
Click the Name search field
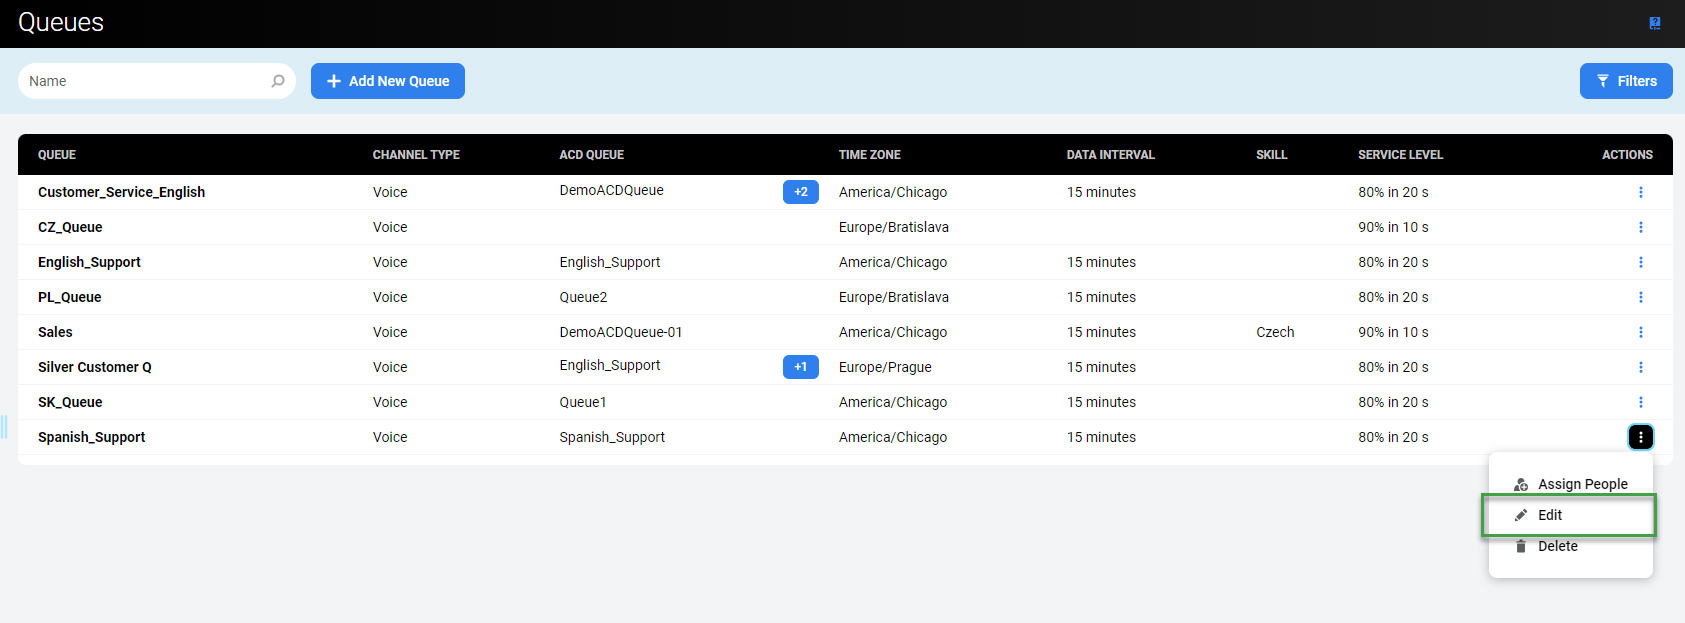pyautogui.click(x=145, y=81)
